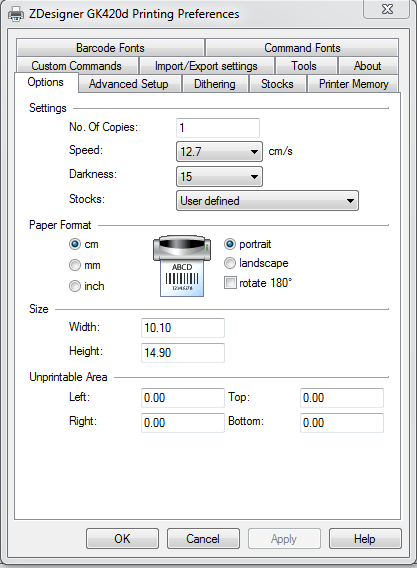The height and width of the screenshot is (568, 417).
Task: Expand the Stocks User defined dropdown
Action: (267, 201)
